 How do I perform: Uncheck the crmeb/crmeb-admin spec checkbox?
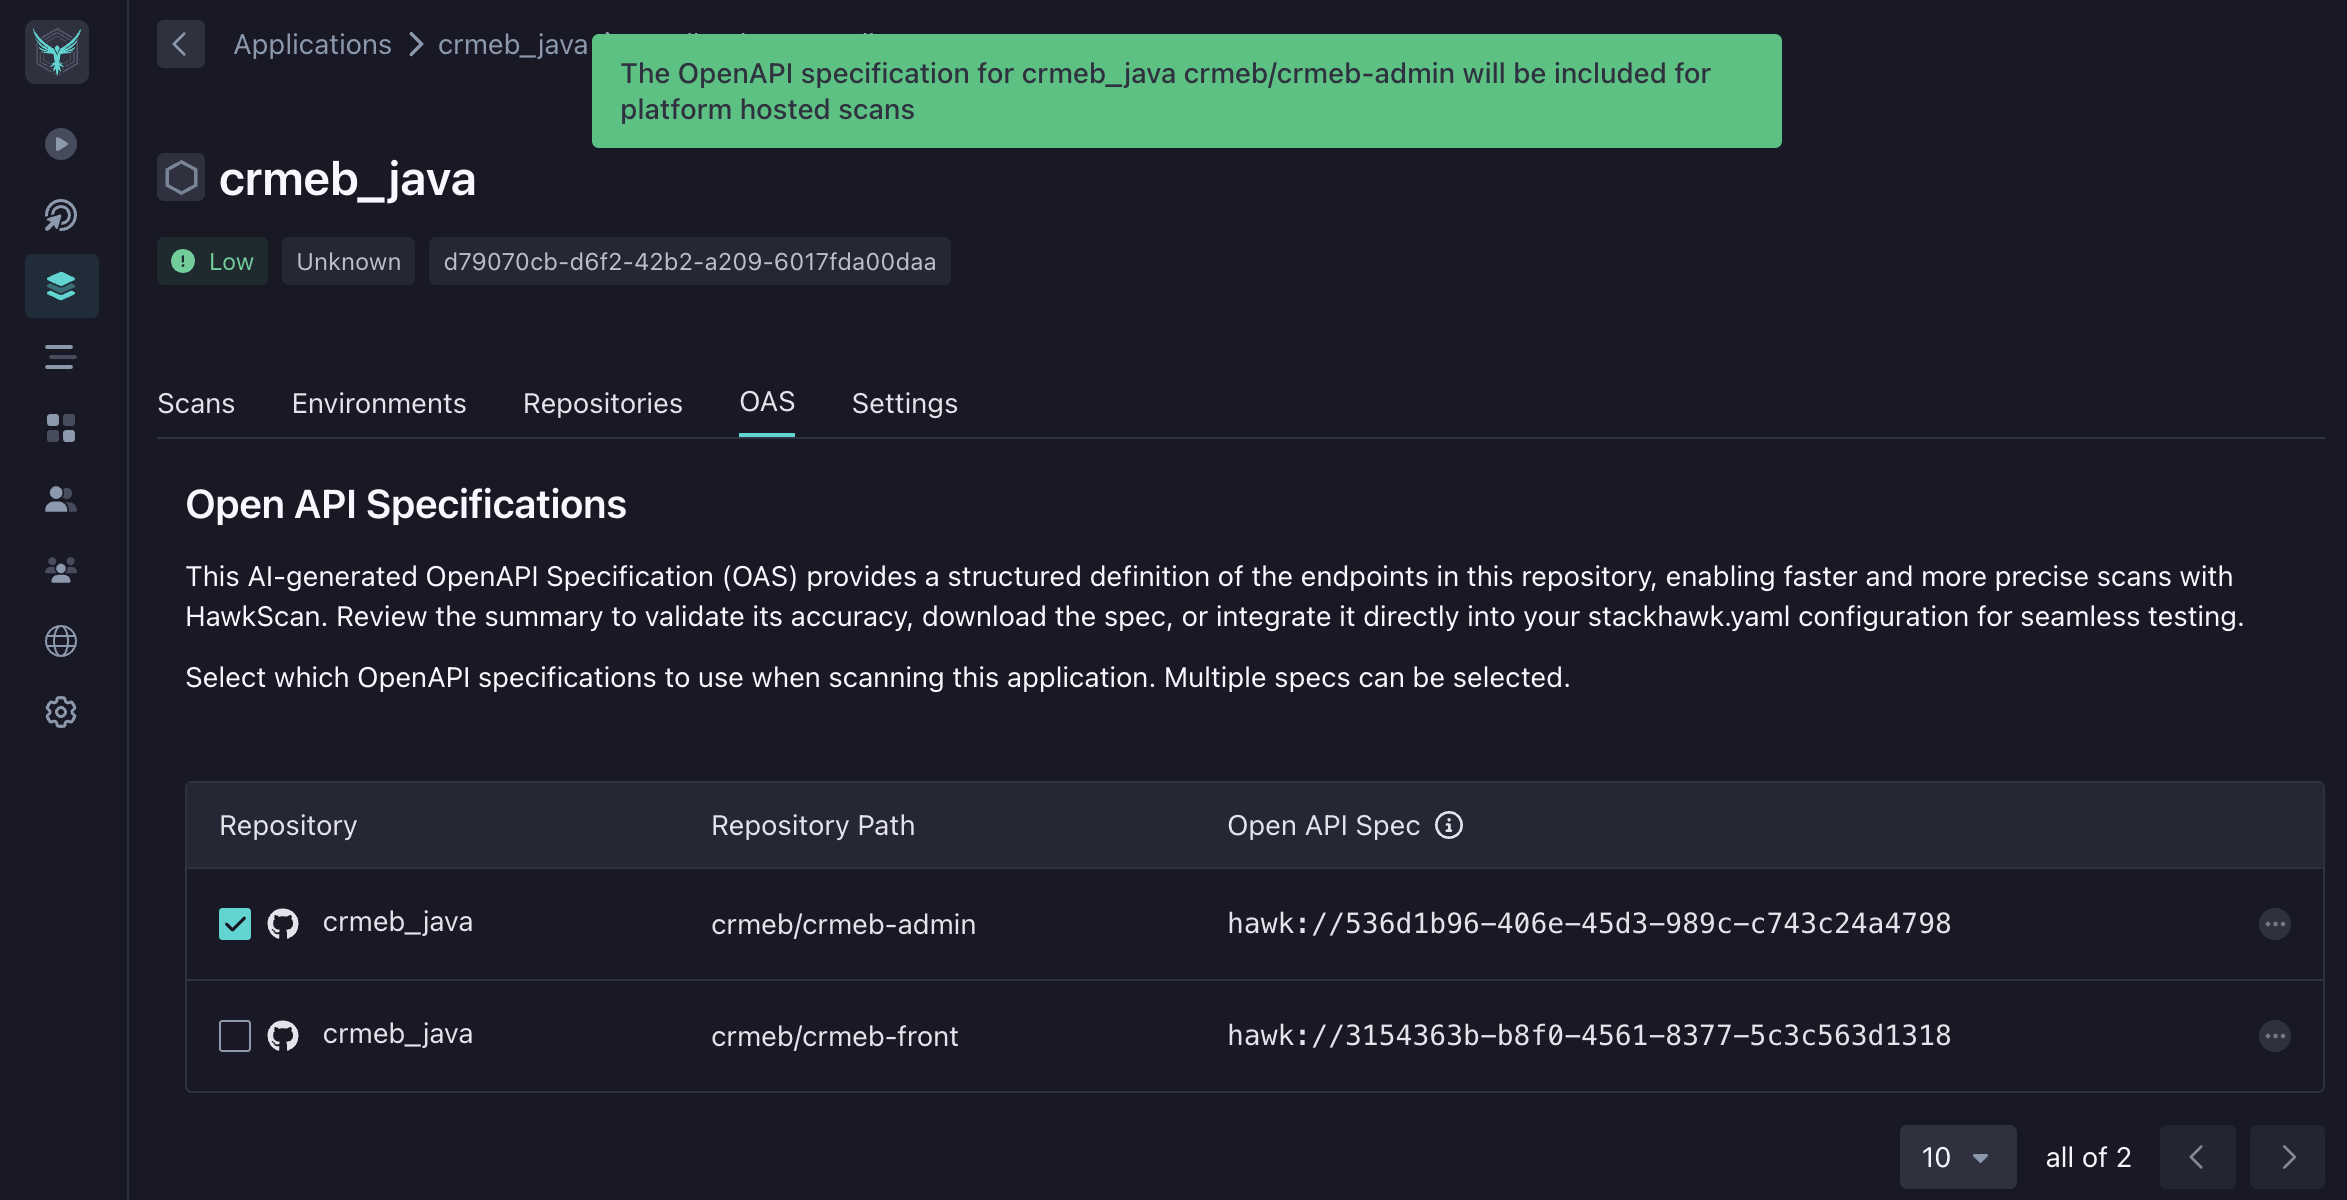[x=235, y=923]
